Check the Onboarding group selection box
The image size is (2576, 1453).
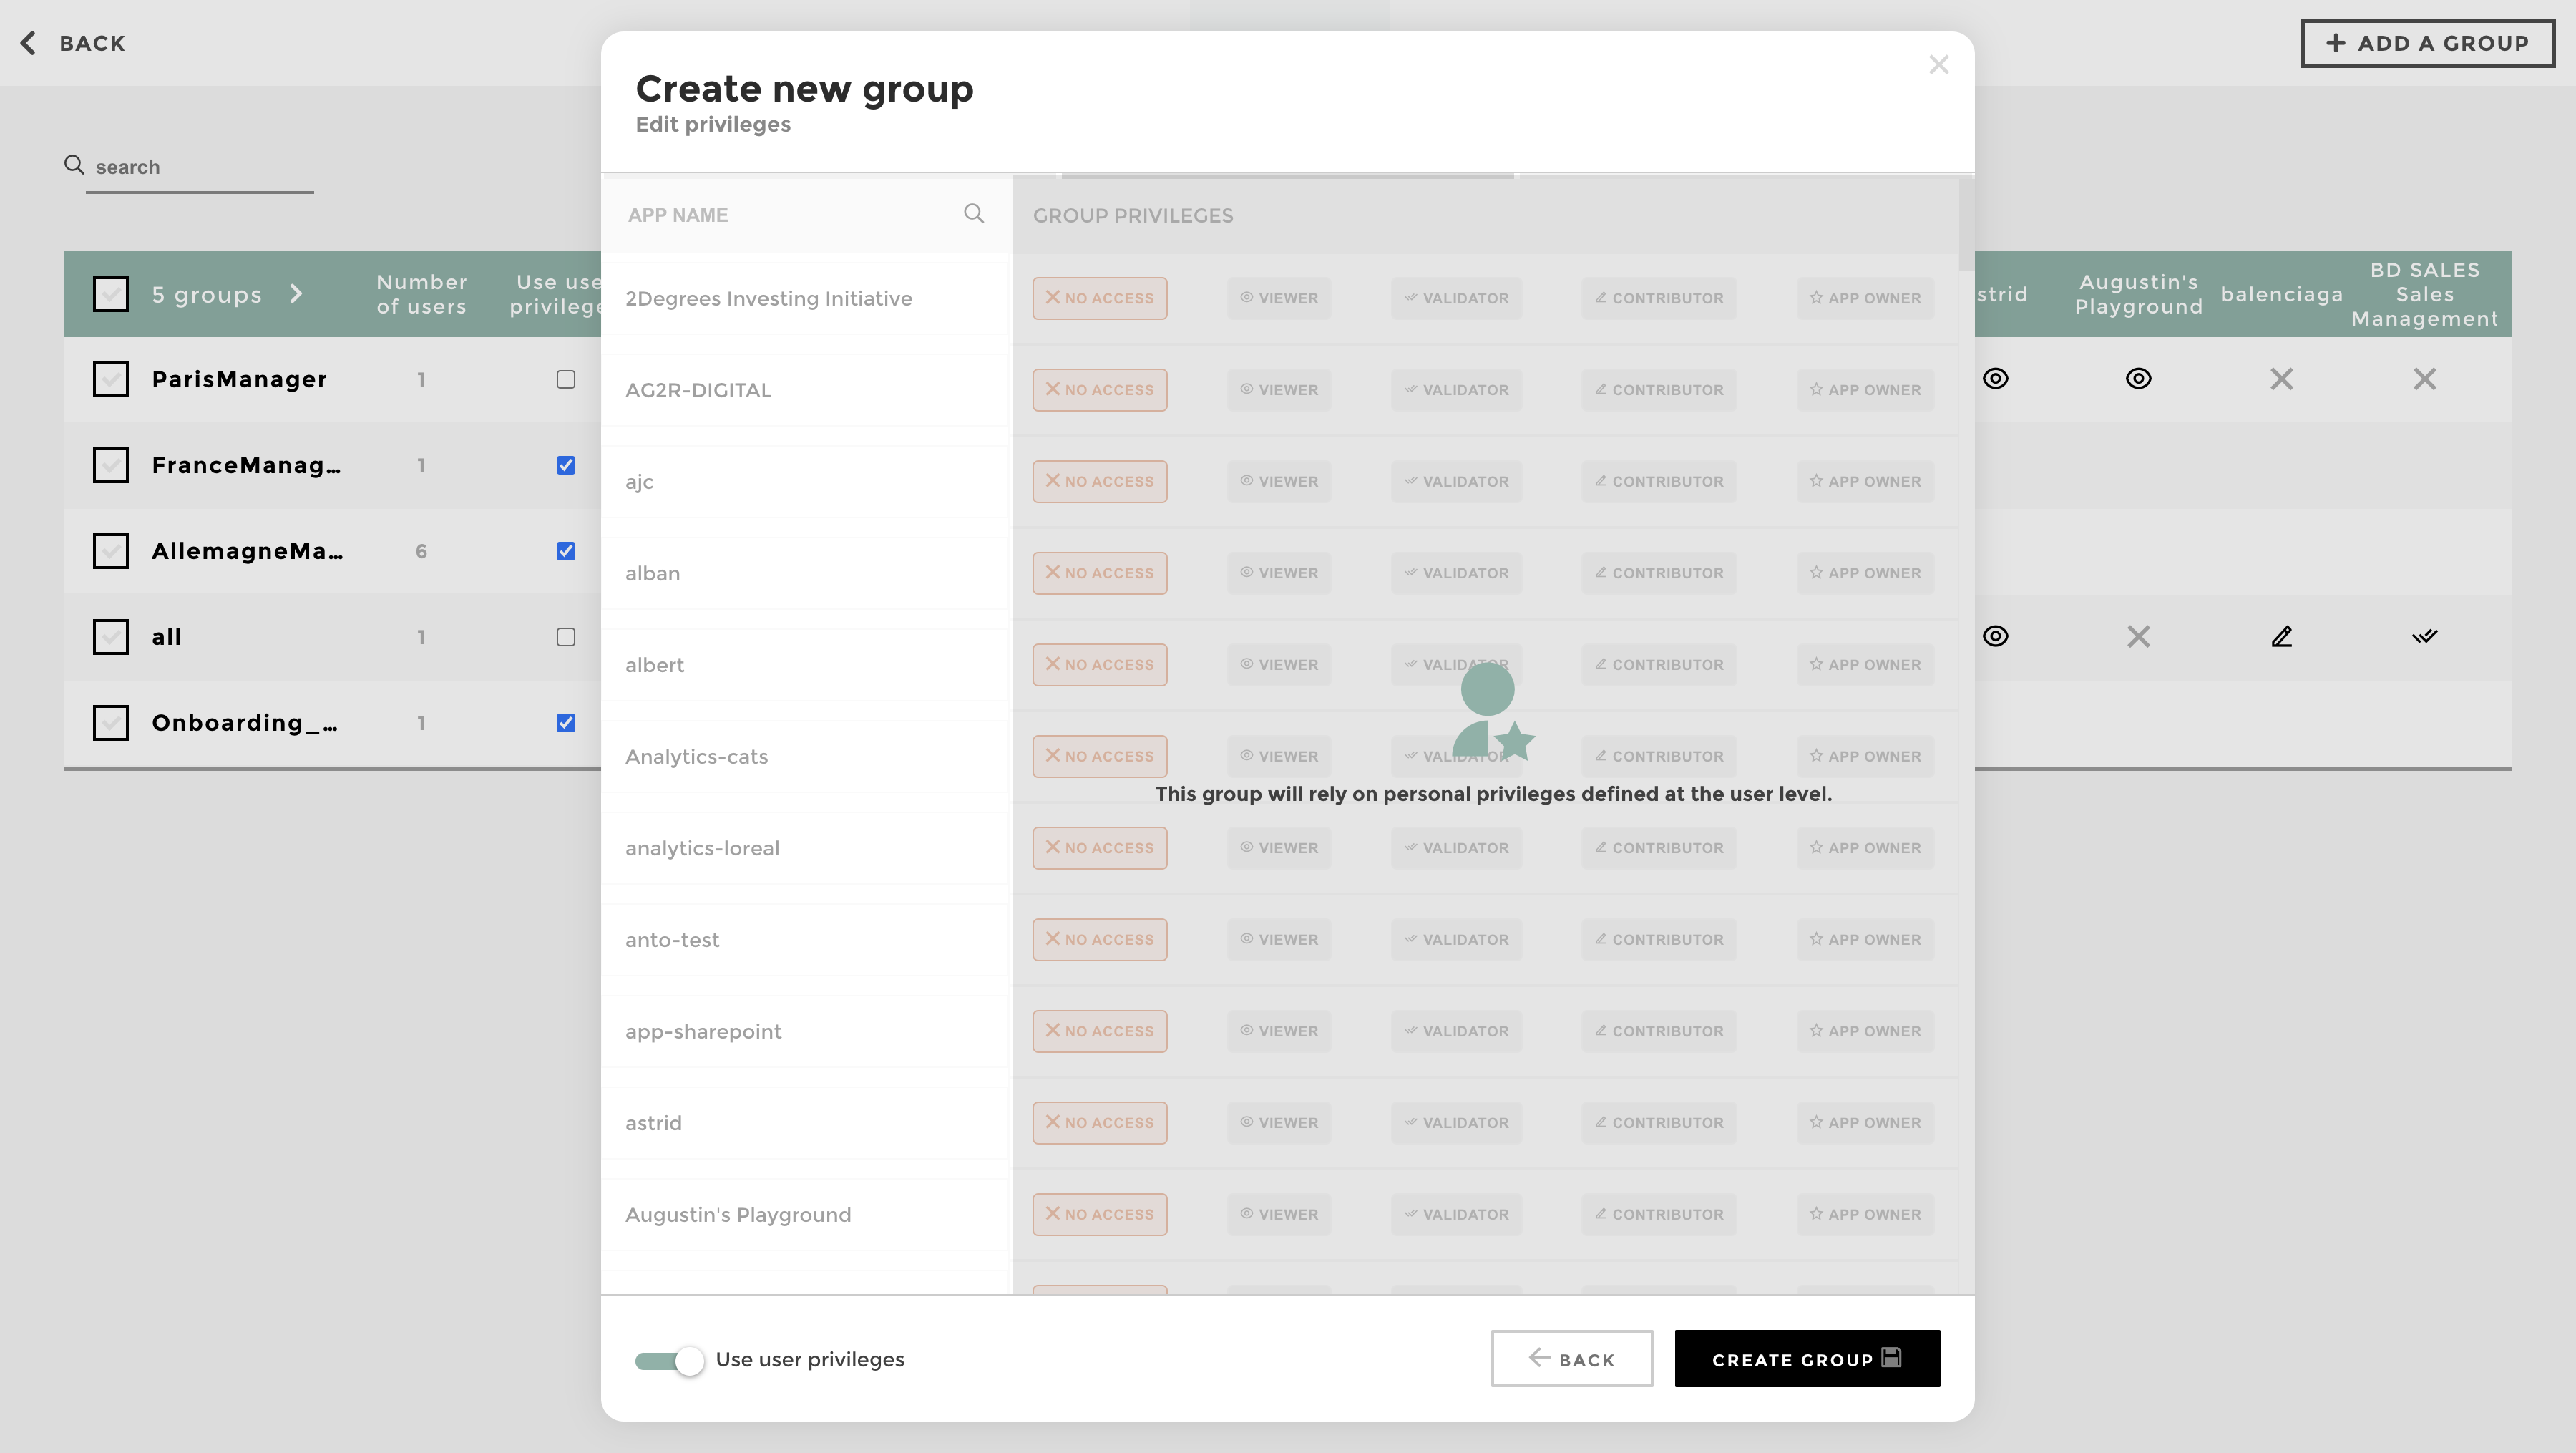click(111, 722)
